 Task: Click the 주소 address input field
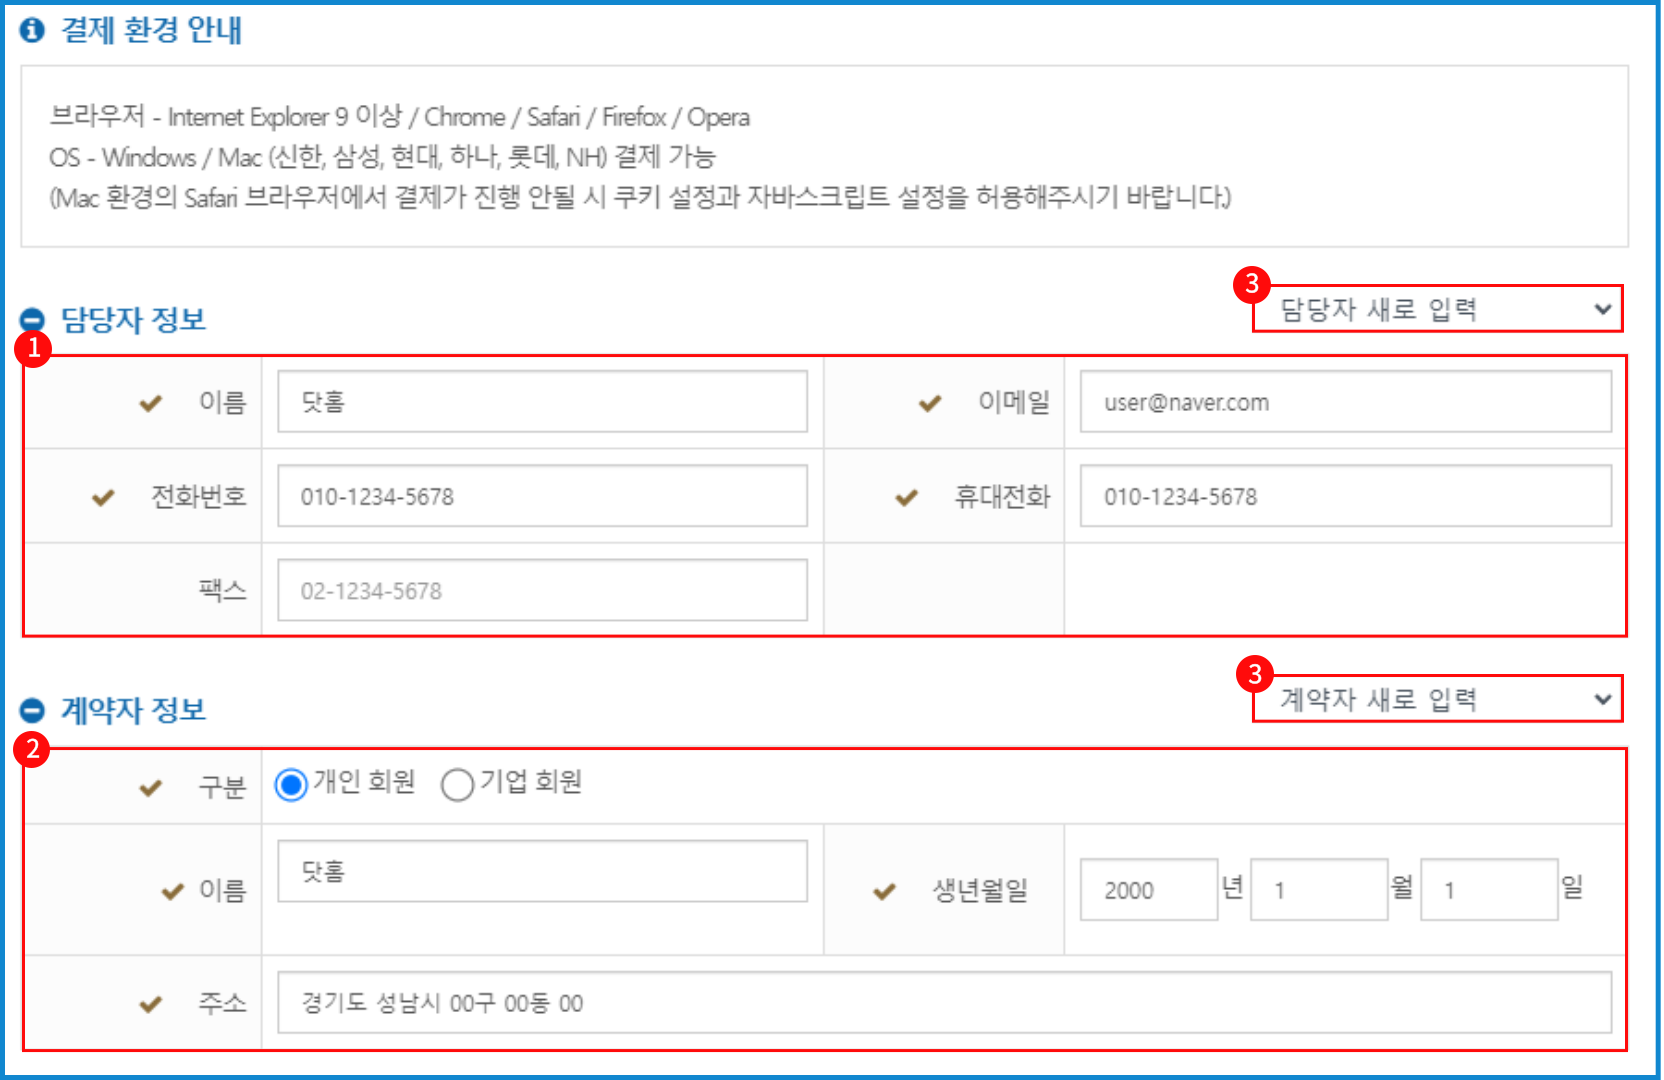[x=944, y=1003]
